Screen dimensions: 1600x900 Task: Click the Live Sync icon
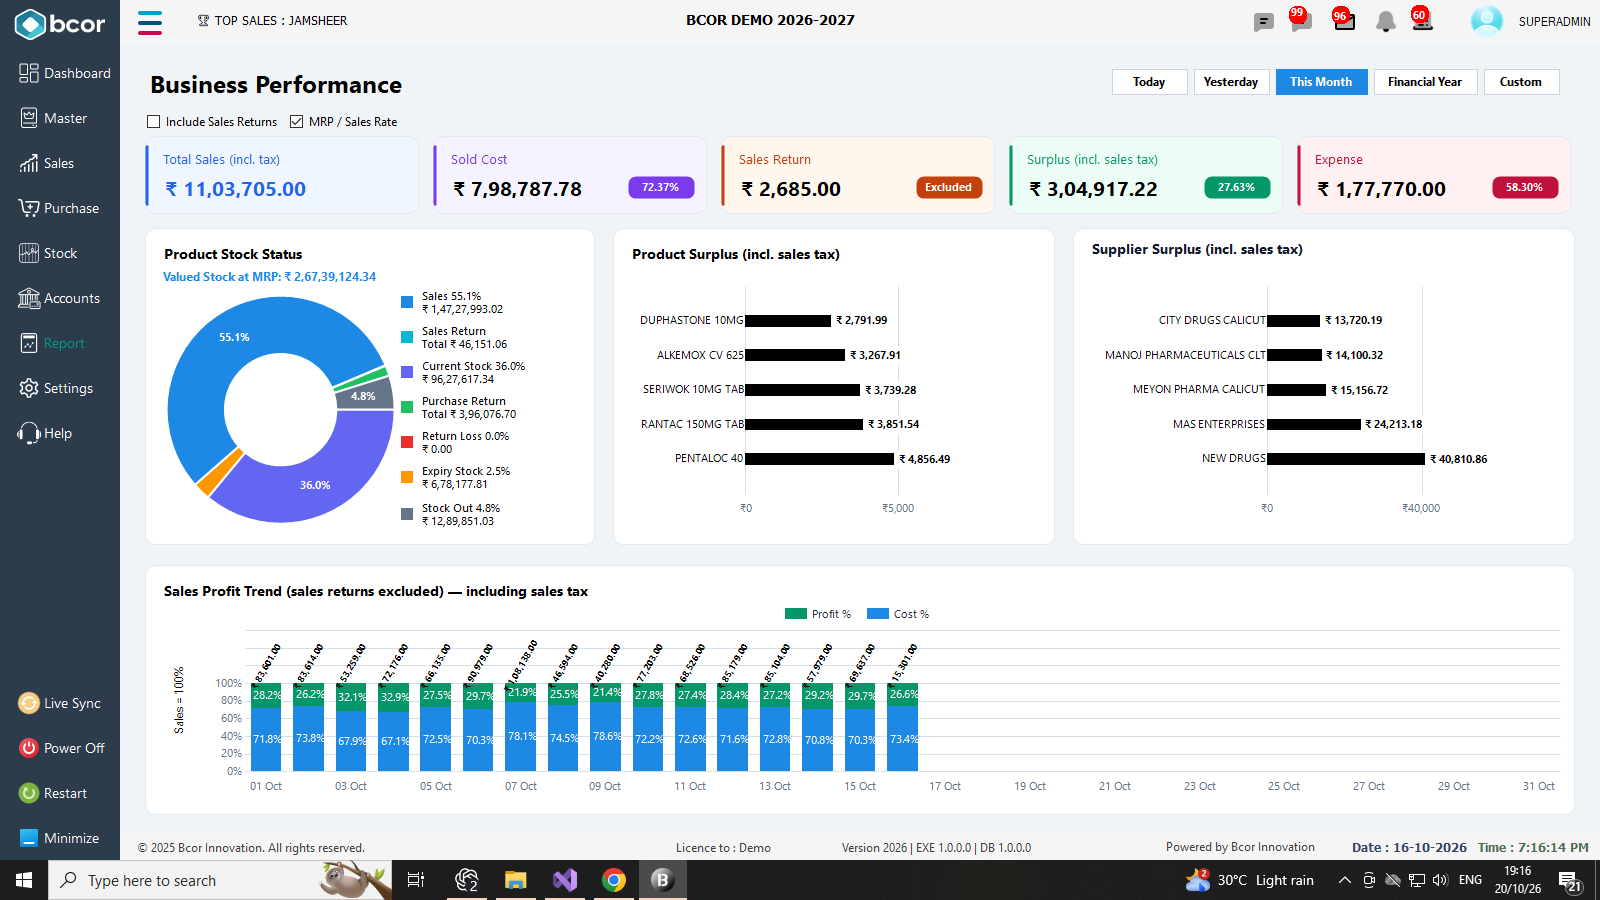(x=29, y=703)
